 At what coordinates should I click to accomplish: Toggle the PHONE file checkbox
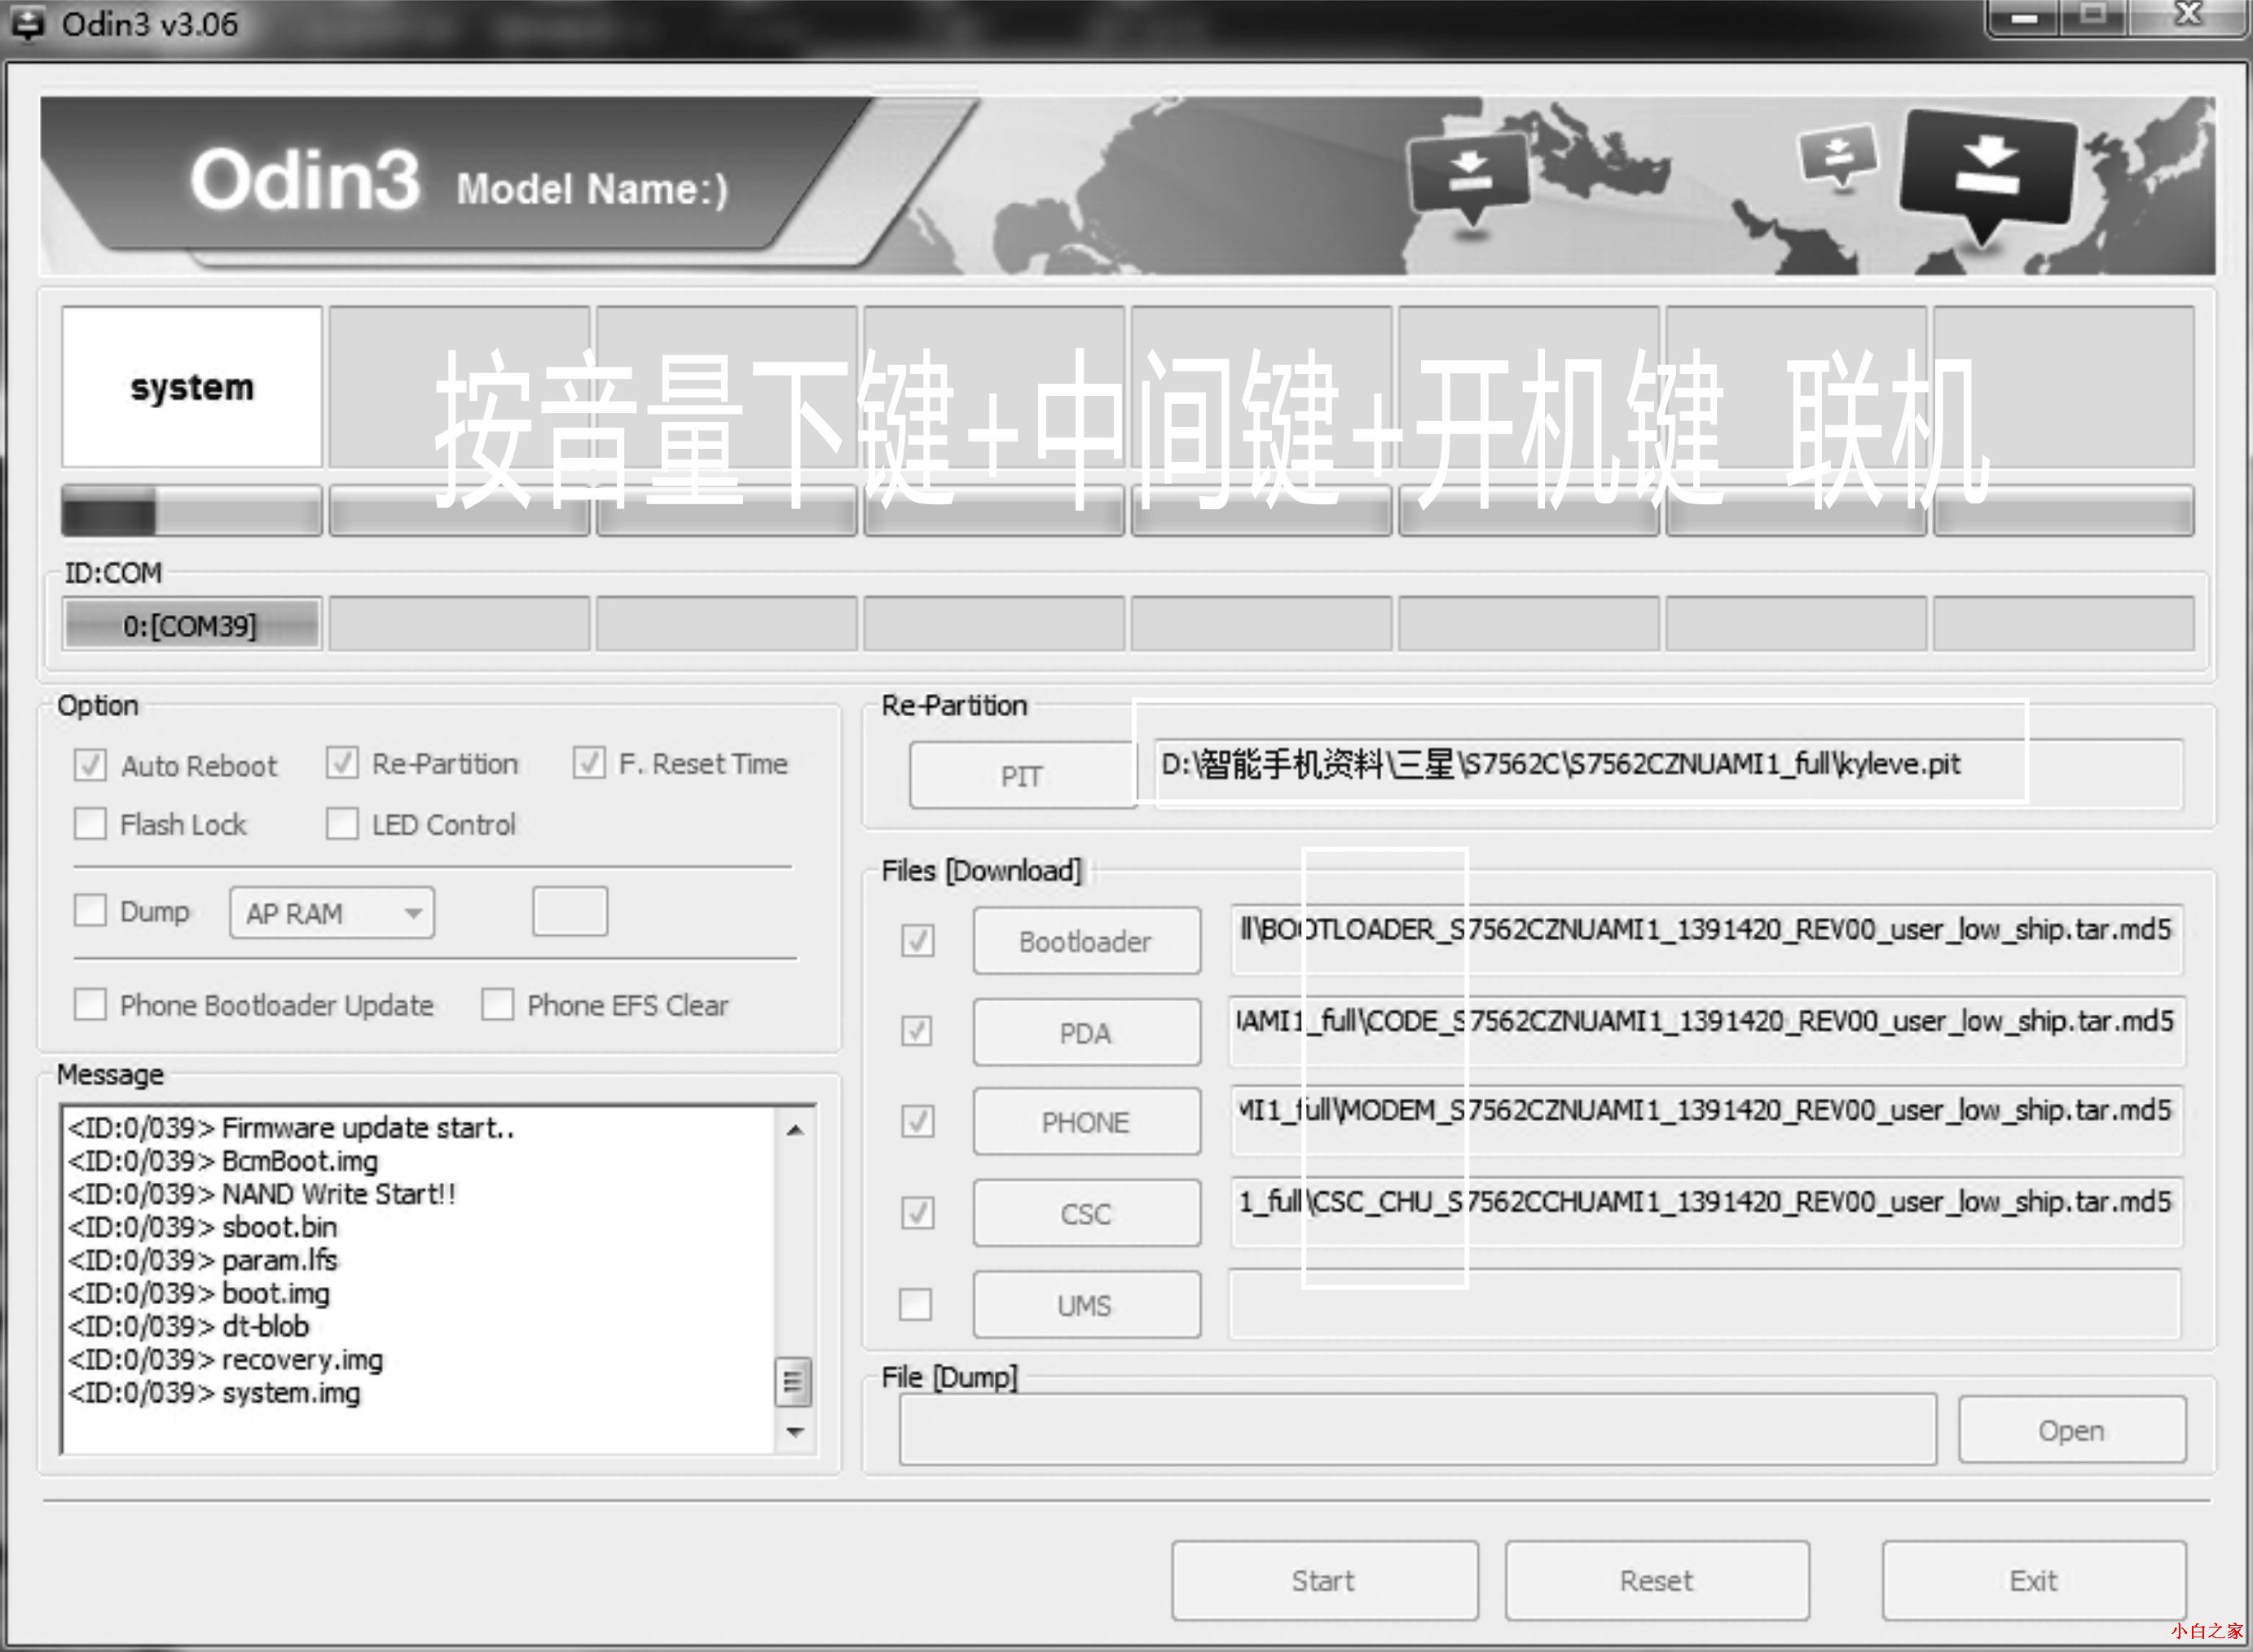(917, 1121)
